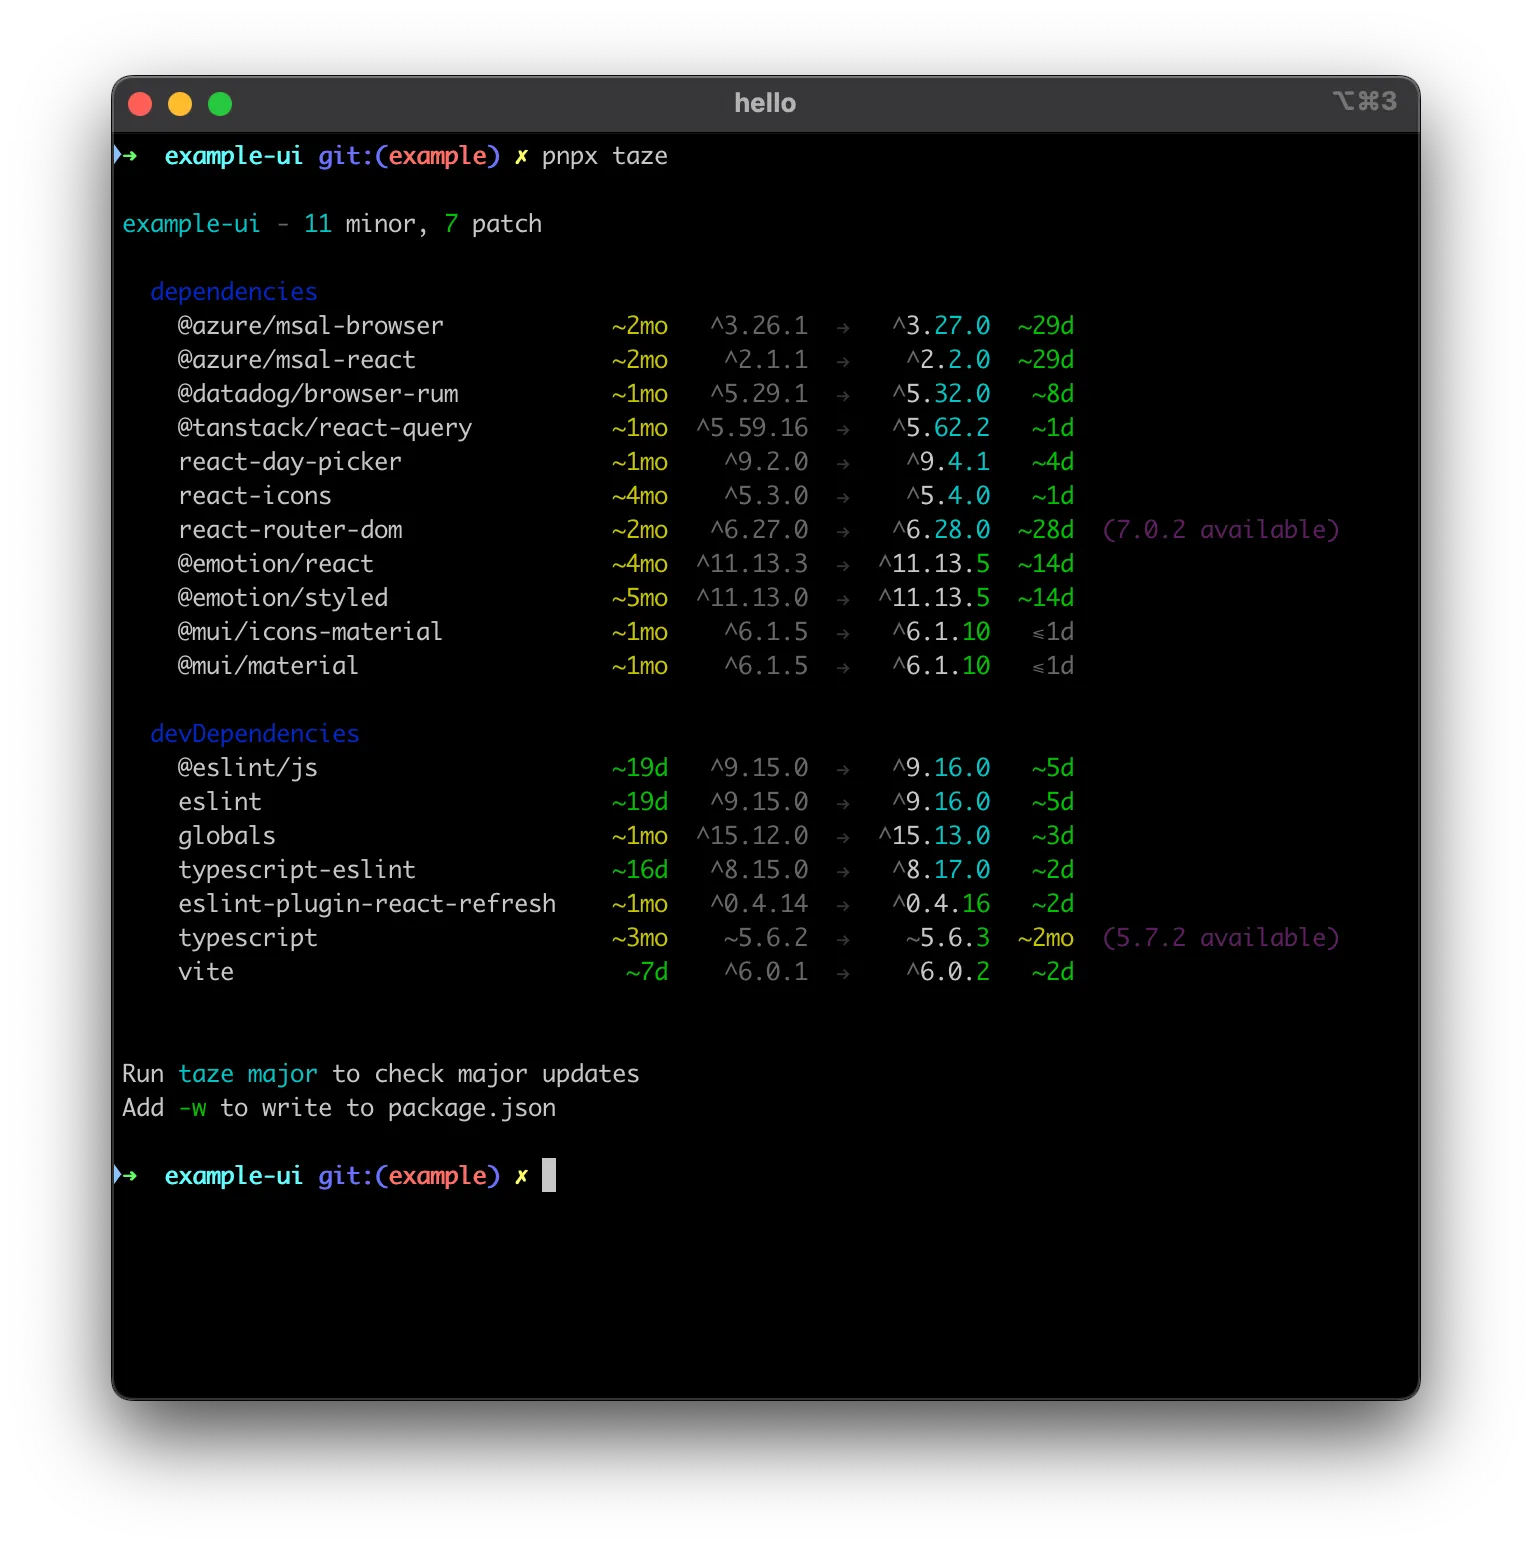Viewport: 1532px width, 1548px height.
Task: Click the terminal cursor at the bottom prompt
Action: coord(549,1175)
